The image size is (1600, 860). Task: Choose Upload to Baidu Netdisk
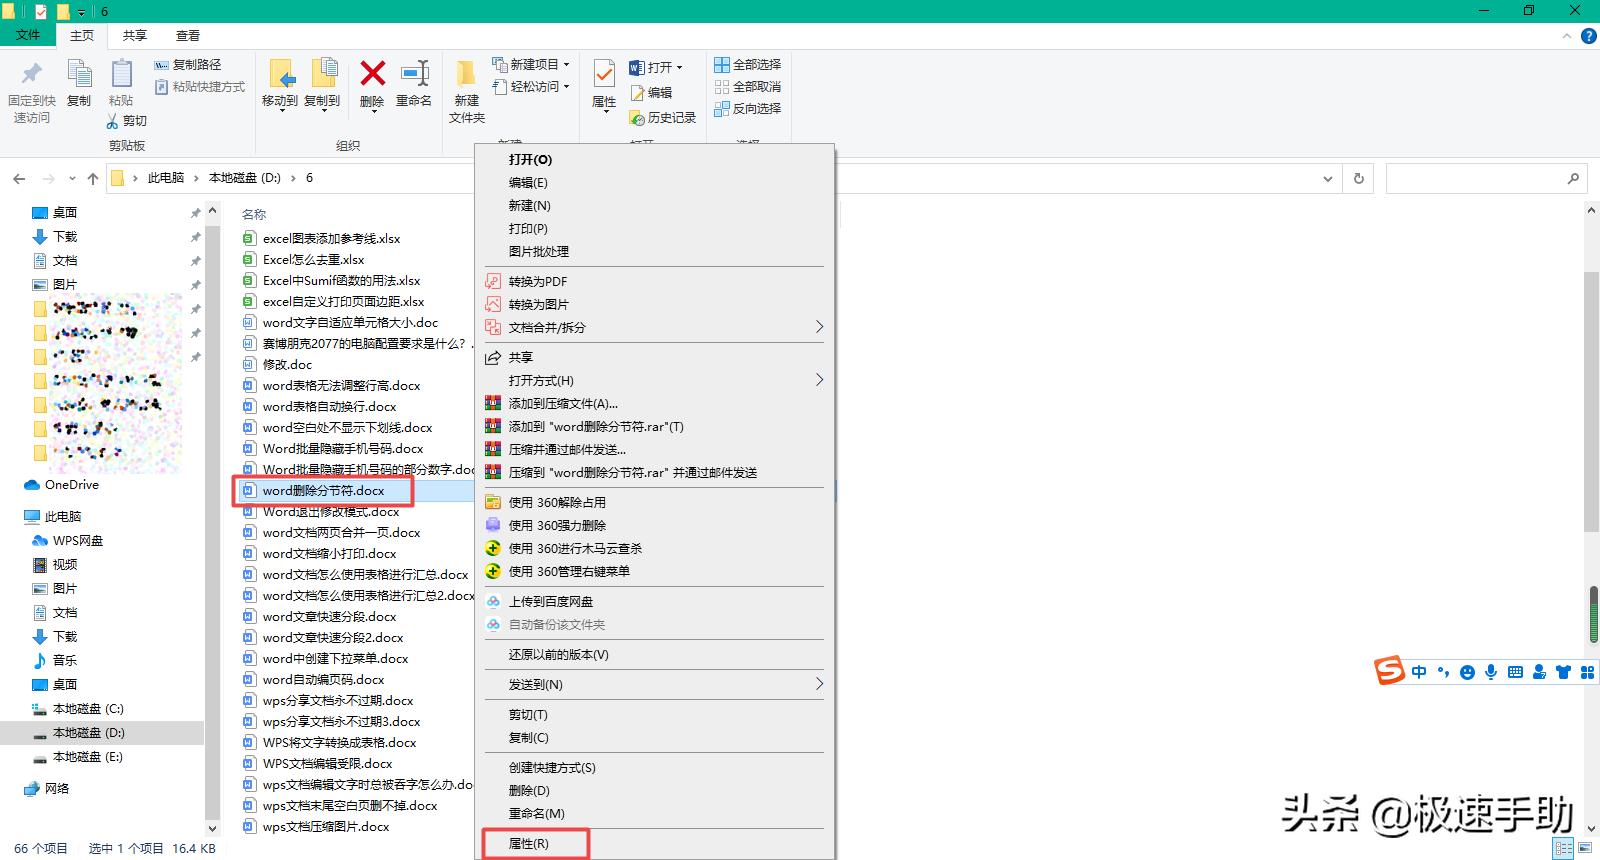[x=655, y=601]
